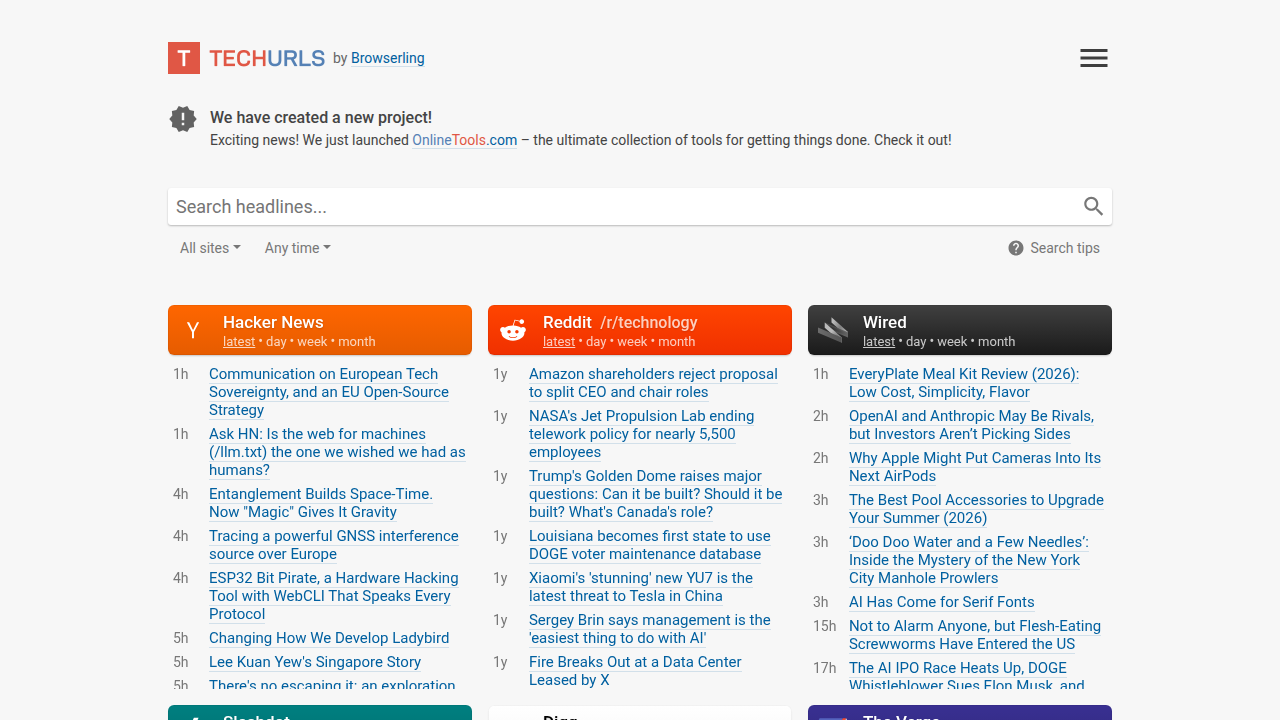Open 'Amazon shareholders reject proposal' headline
The image size is (1280, 720).
[653, 383]
